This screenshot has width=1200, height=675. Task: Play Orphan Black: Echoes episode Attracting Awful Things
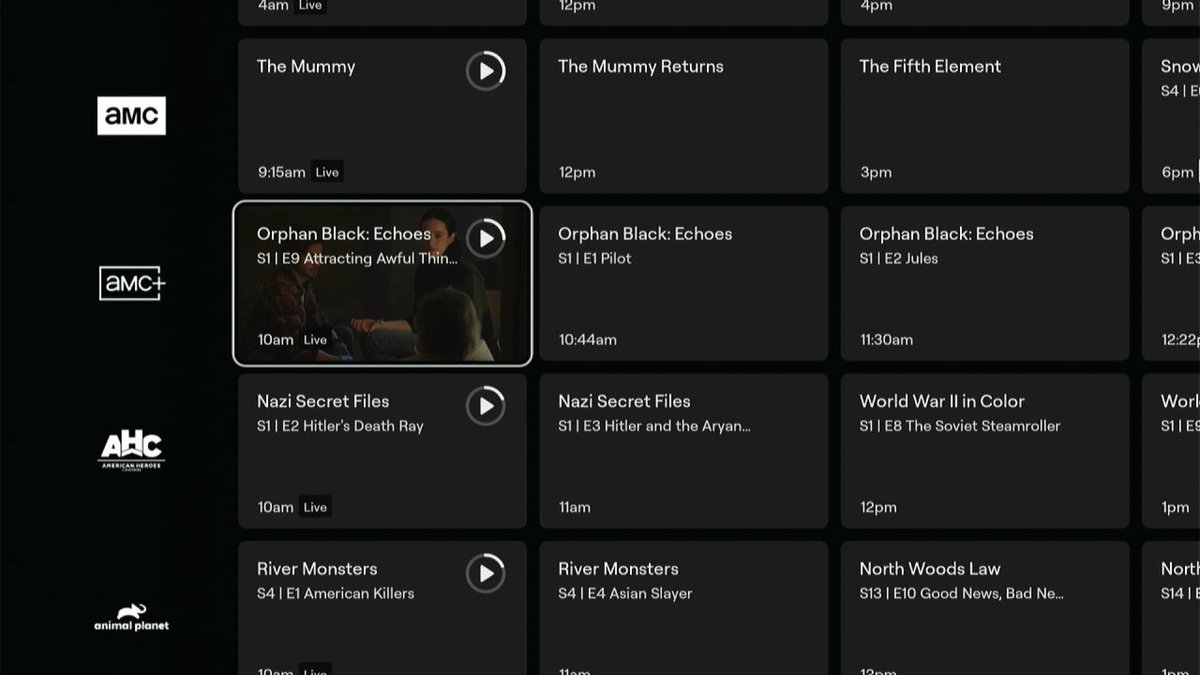486,238
